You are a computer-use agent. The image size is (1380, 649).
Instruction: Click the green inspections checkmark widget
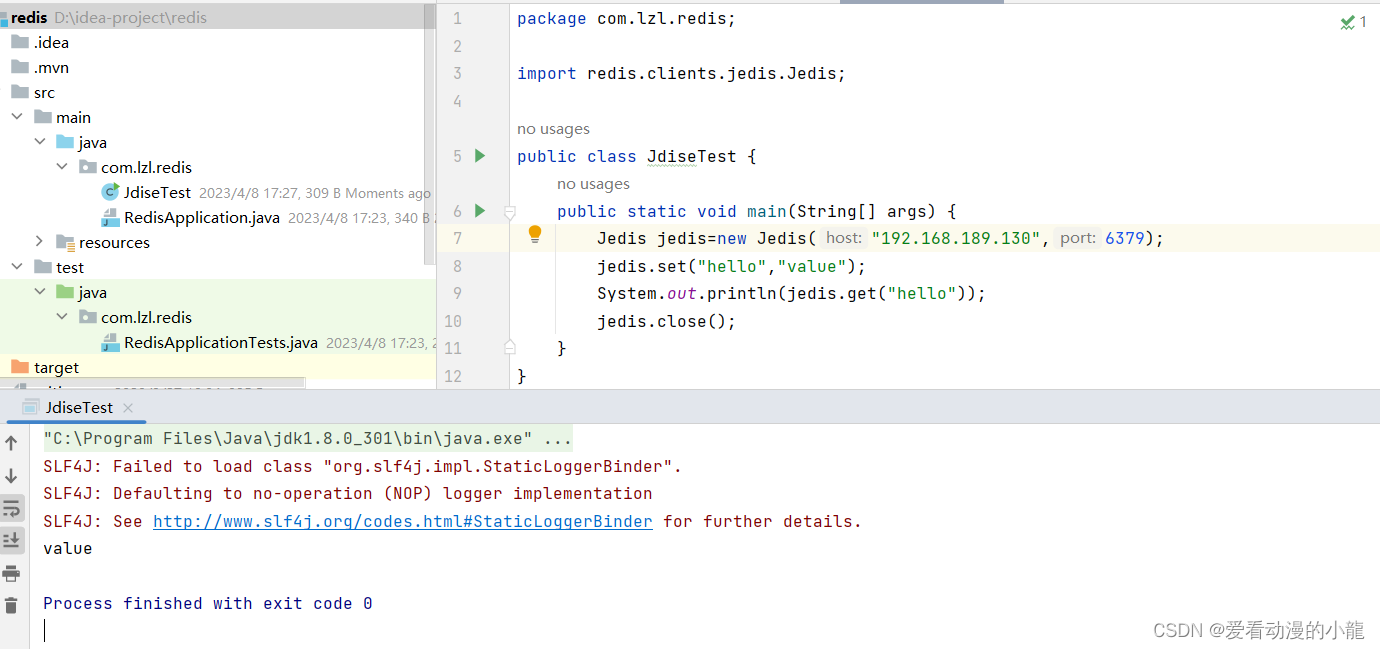[x=1347, y=21]
